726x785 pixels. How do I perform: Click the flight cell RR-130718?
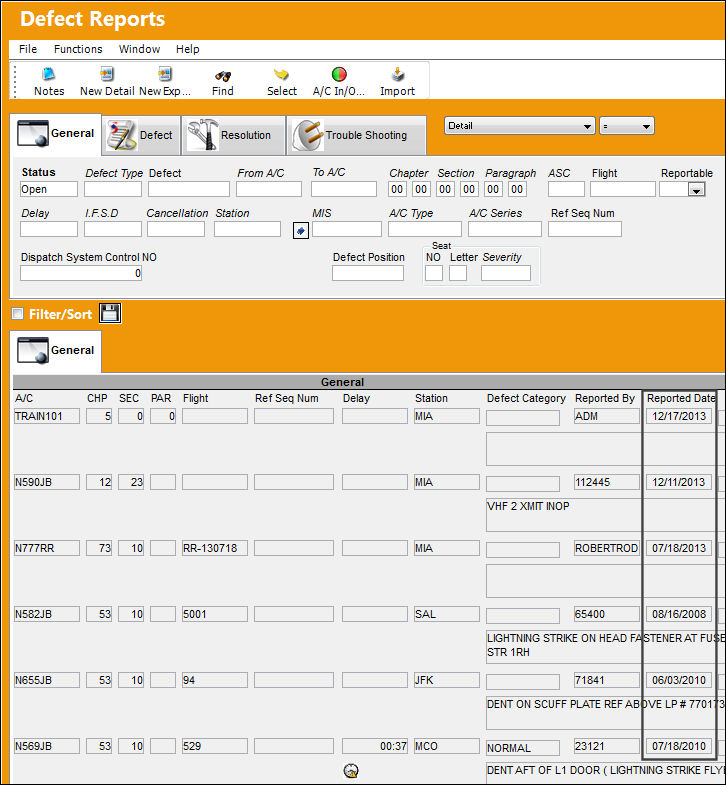coord(215,549)
